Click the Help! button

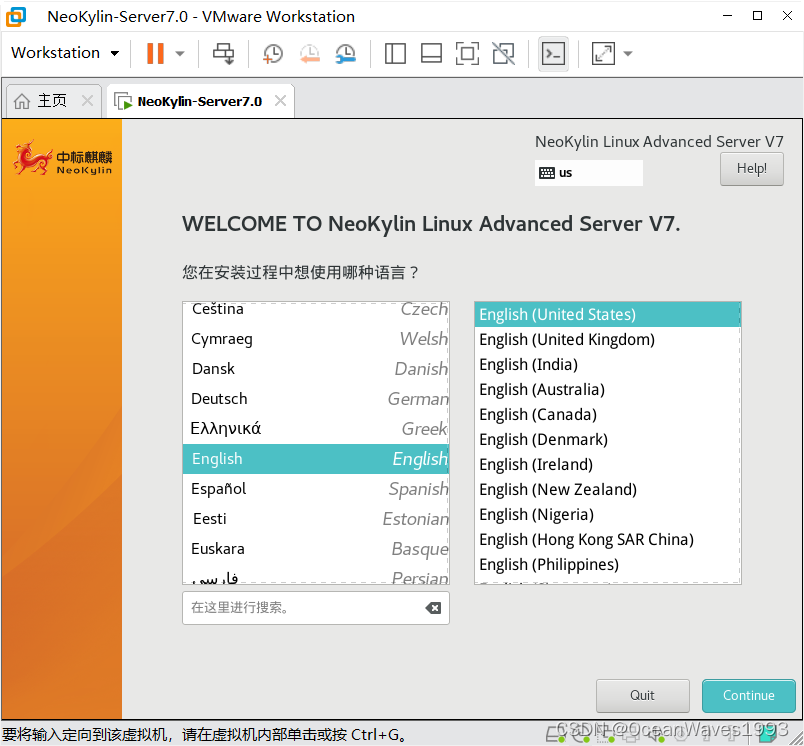751,169
